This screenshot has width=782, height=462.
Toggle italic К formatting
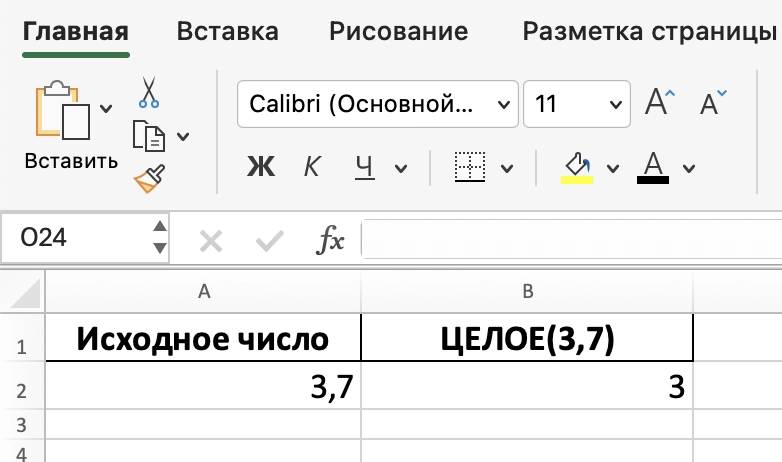(x=312, y=166)
